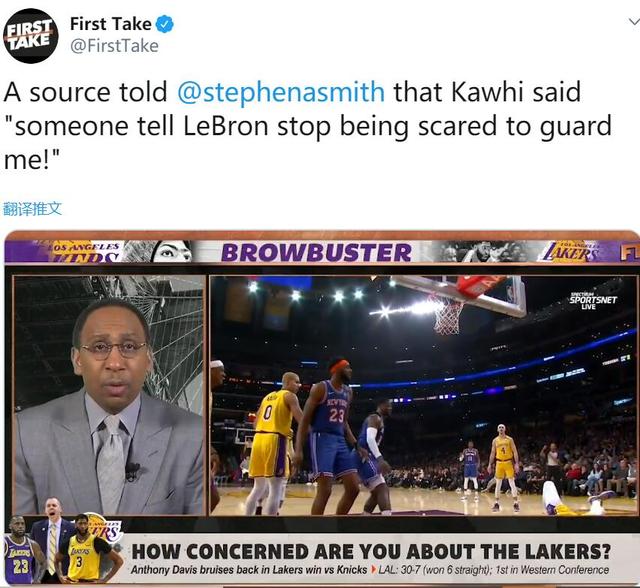Open the @FirstTake handle link
This screenshot has height=588, width=640.
pyautogui.click(x=114, y=46)
